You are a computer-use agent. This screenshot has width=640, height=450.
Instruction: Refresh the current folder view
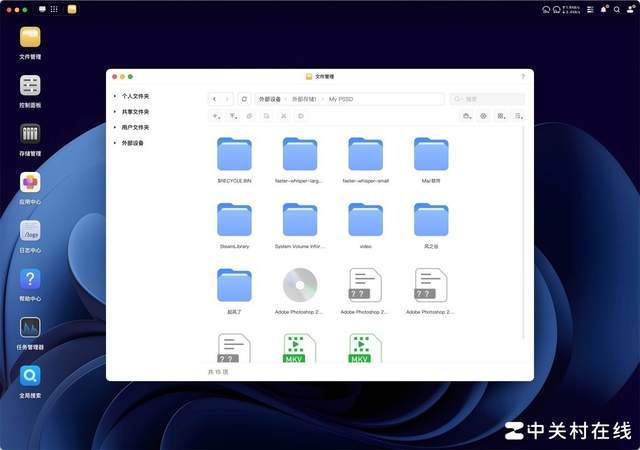coord(244,99)
